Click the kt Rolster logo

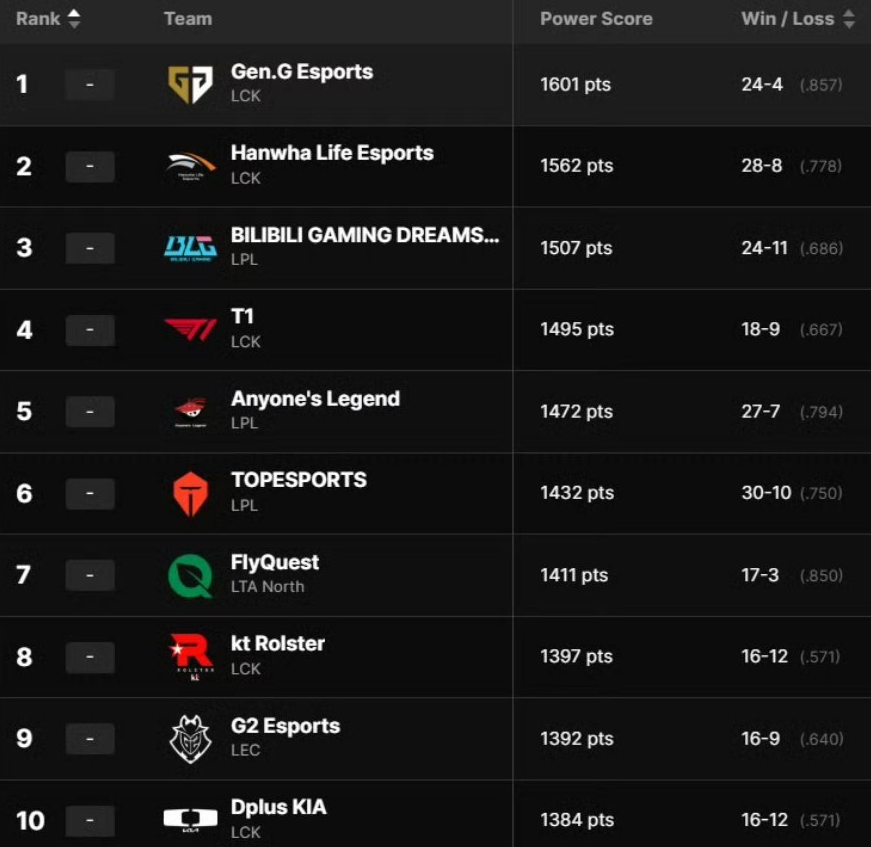(190, 657)
